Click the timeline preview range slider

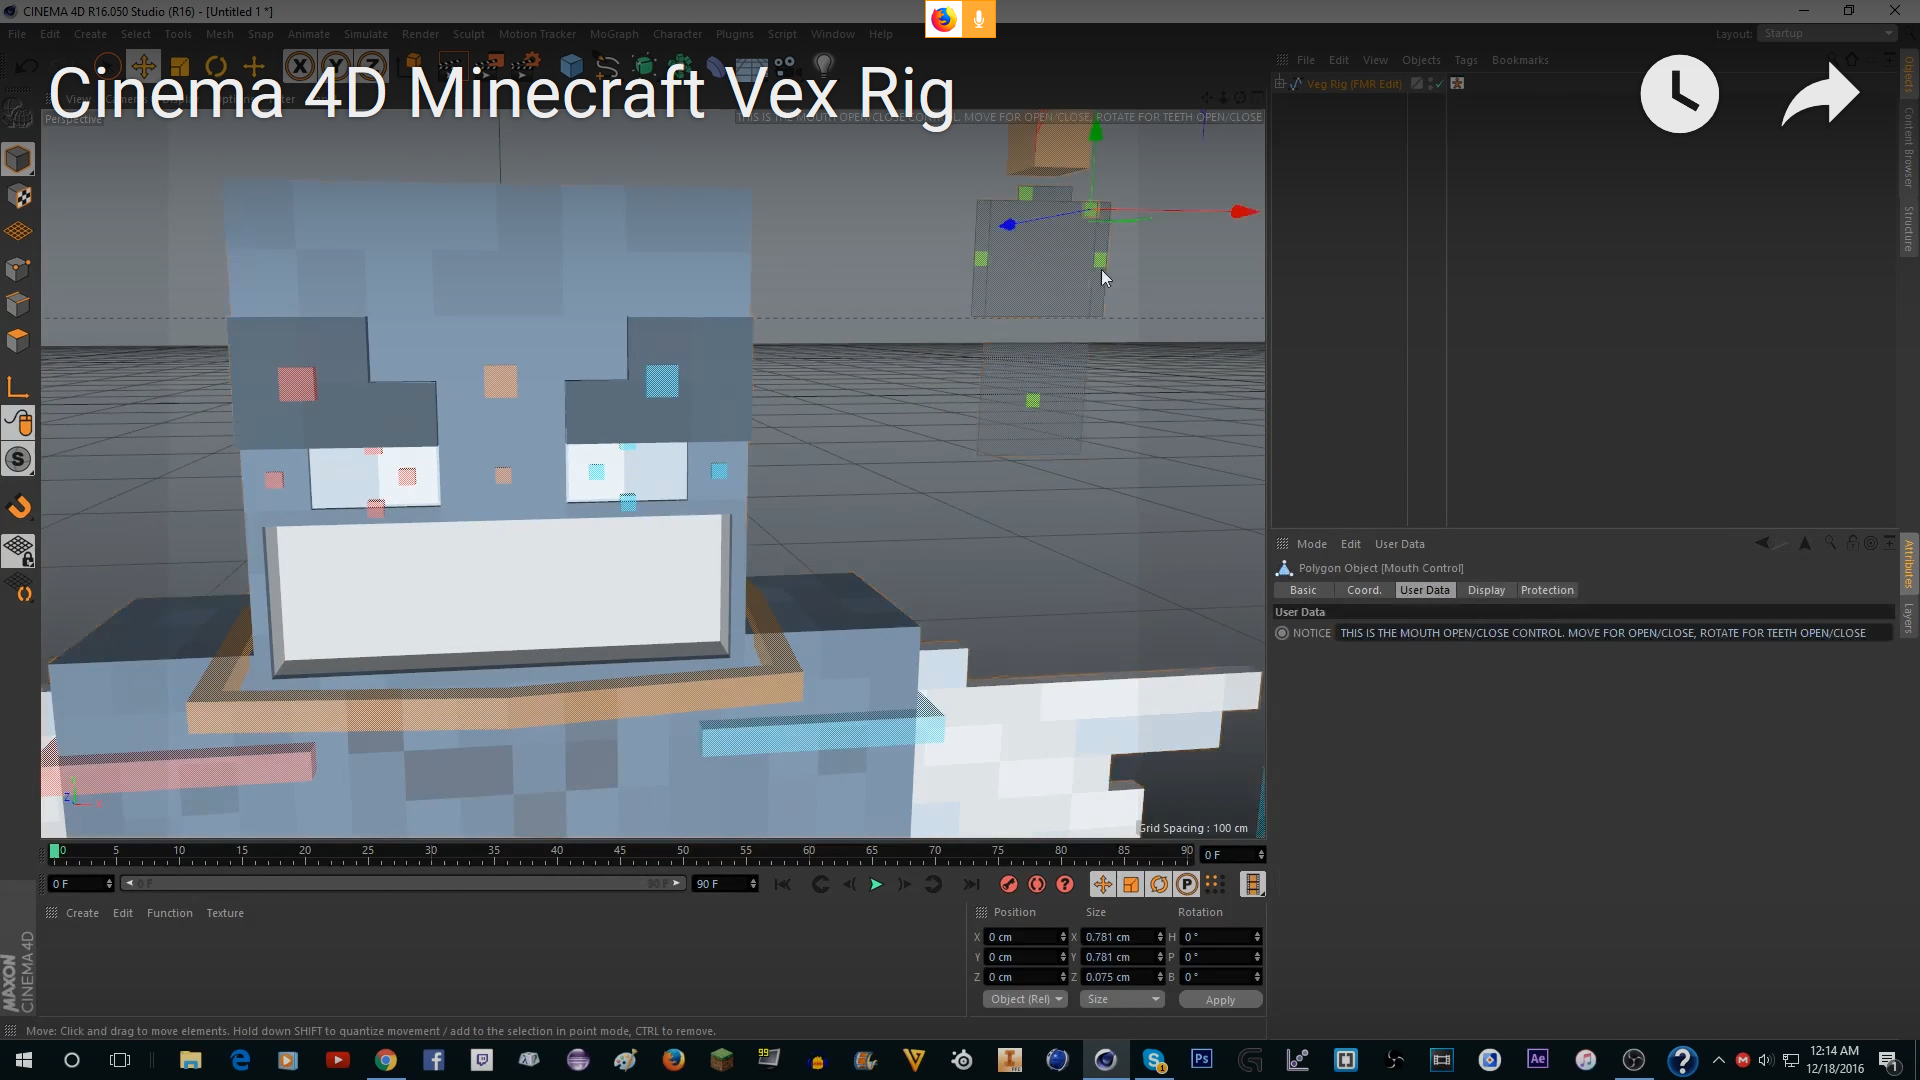404,884
